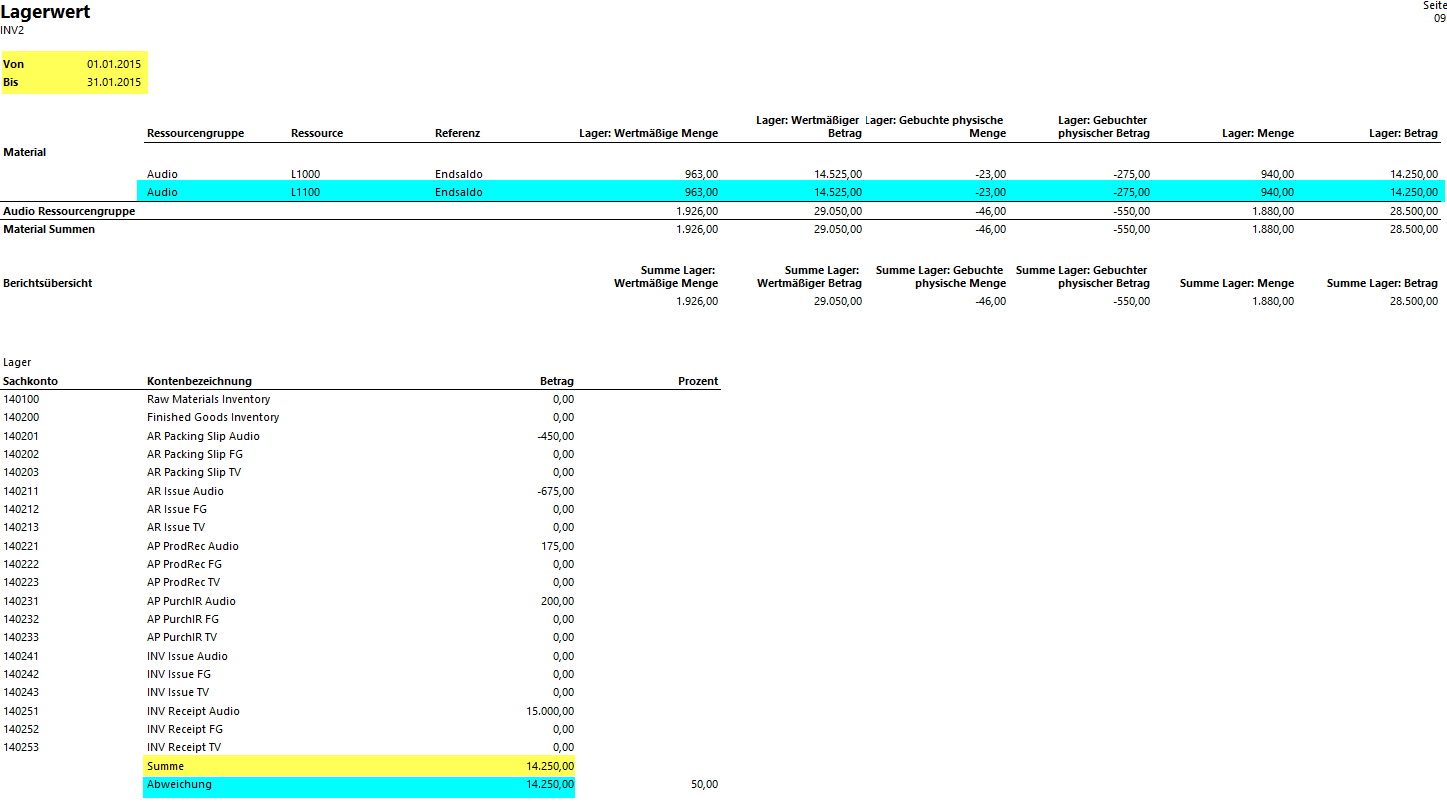This screenshot has width=1447, height=805.
Task: Click the Lagerwert report title
Action: click(45, 12)
